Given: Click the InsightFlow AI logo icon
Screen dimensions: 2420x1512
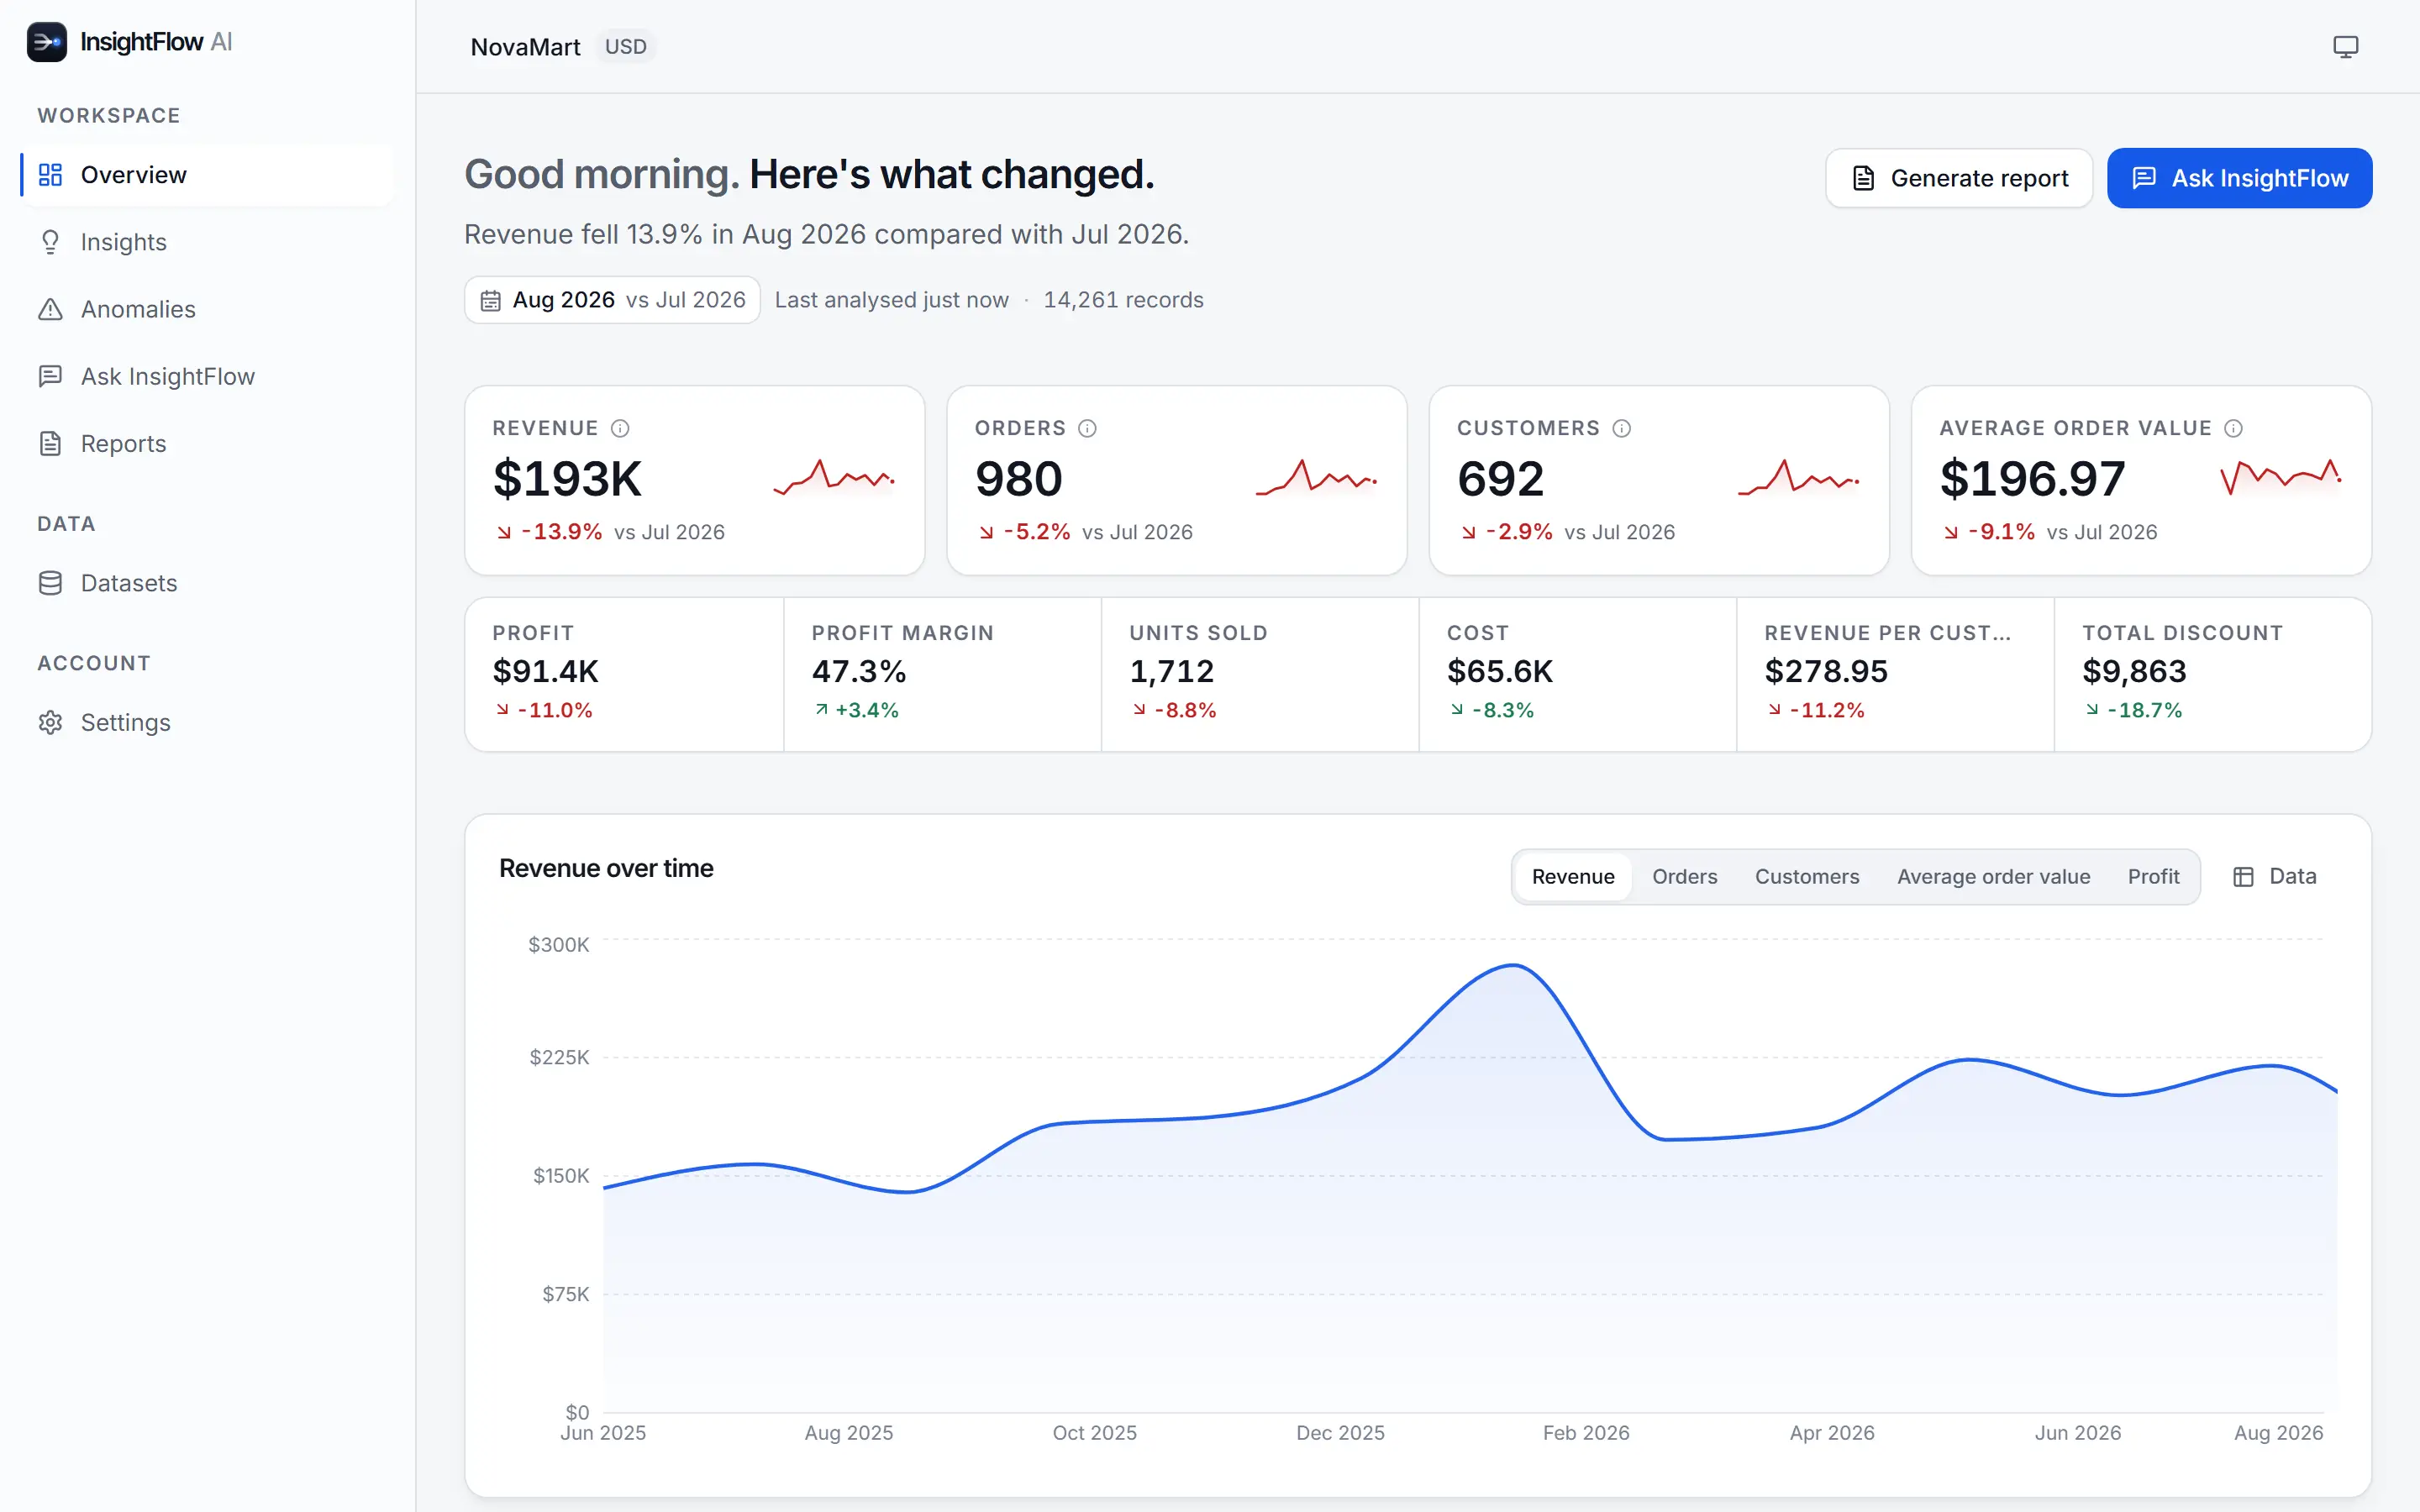Looking at the screenshot, I should click(x=46, y=42).
